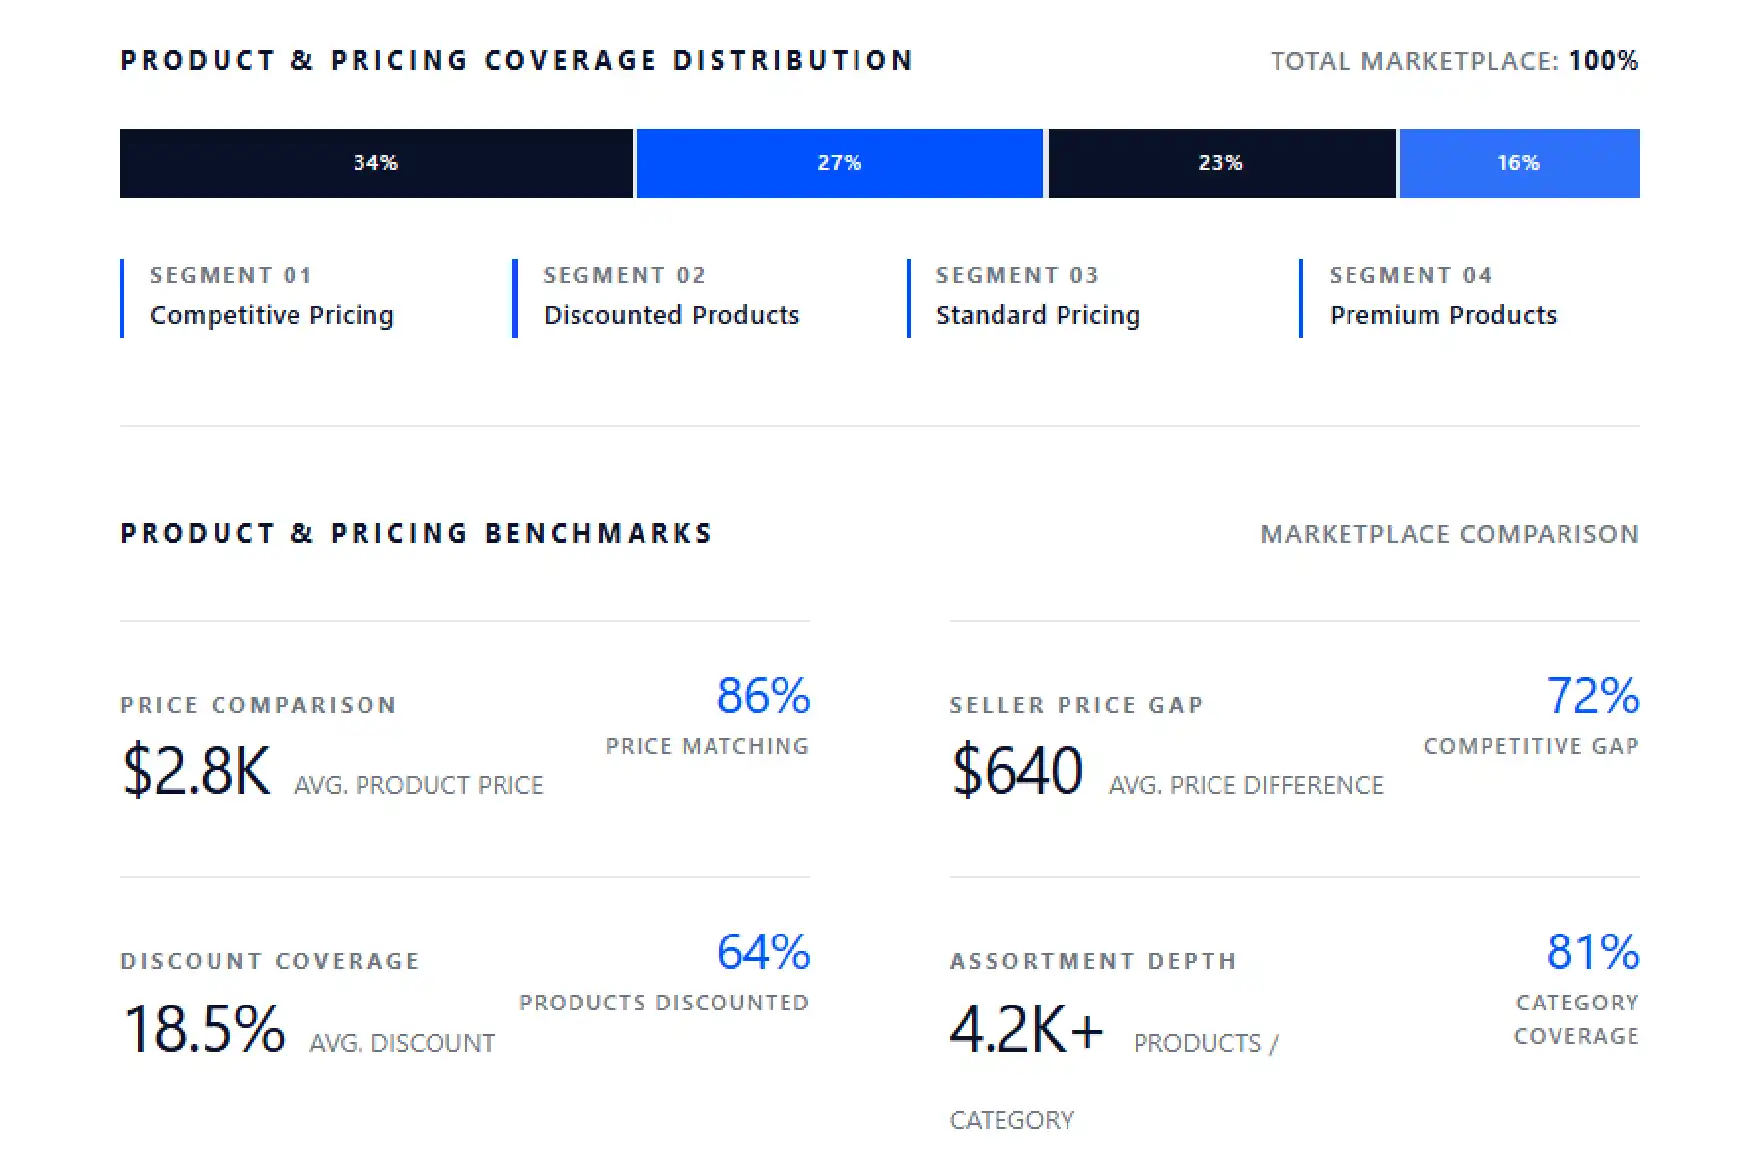1759x1163 pixels.
Task: Click the 81% category coverage figure
Action: pyautogui.click(x=1593, y=952)
